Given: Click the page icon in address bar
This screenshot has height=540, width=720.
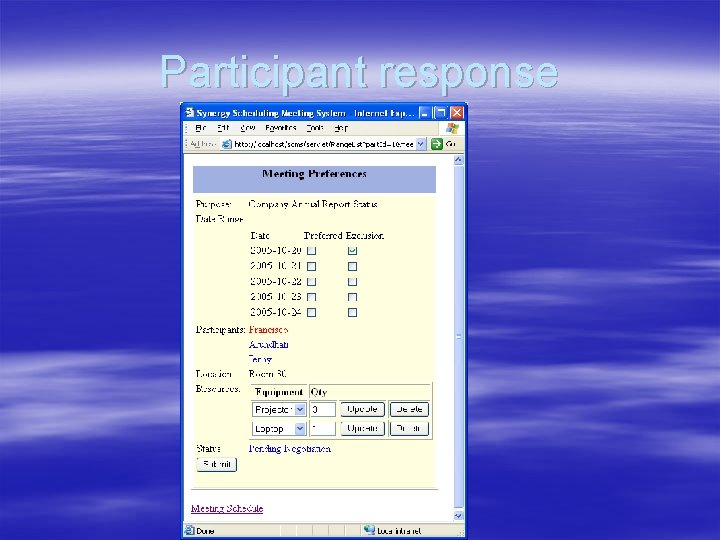Looking at the screenshot, I should point(226,144).
